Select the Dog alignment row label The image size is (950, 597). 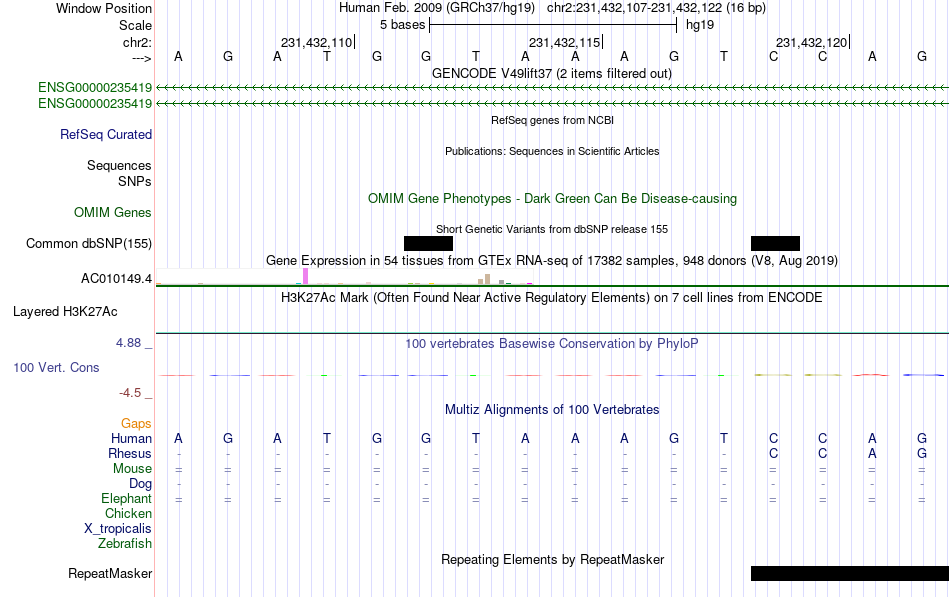click(140, 484)
